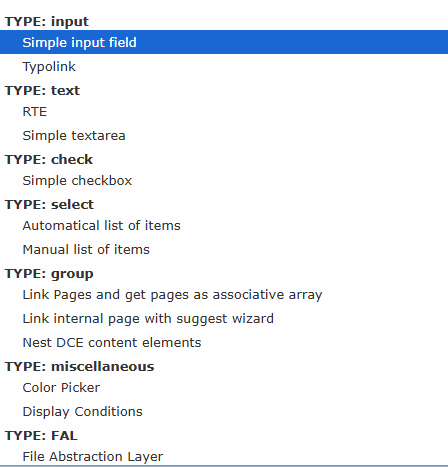Click the TYPE: group heading
This screenshot has width=448, height=467.
click(49, 274)
